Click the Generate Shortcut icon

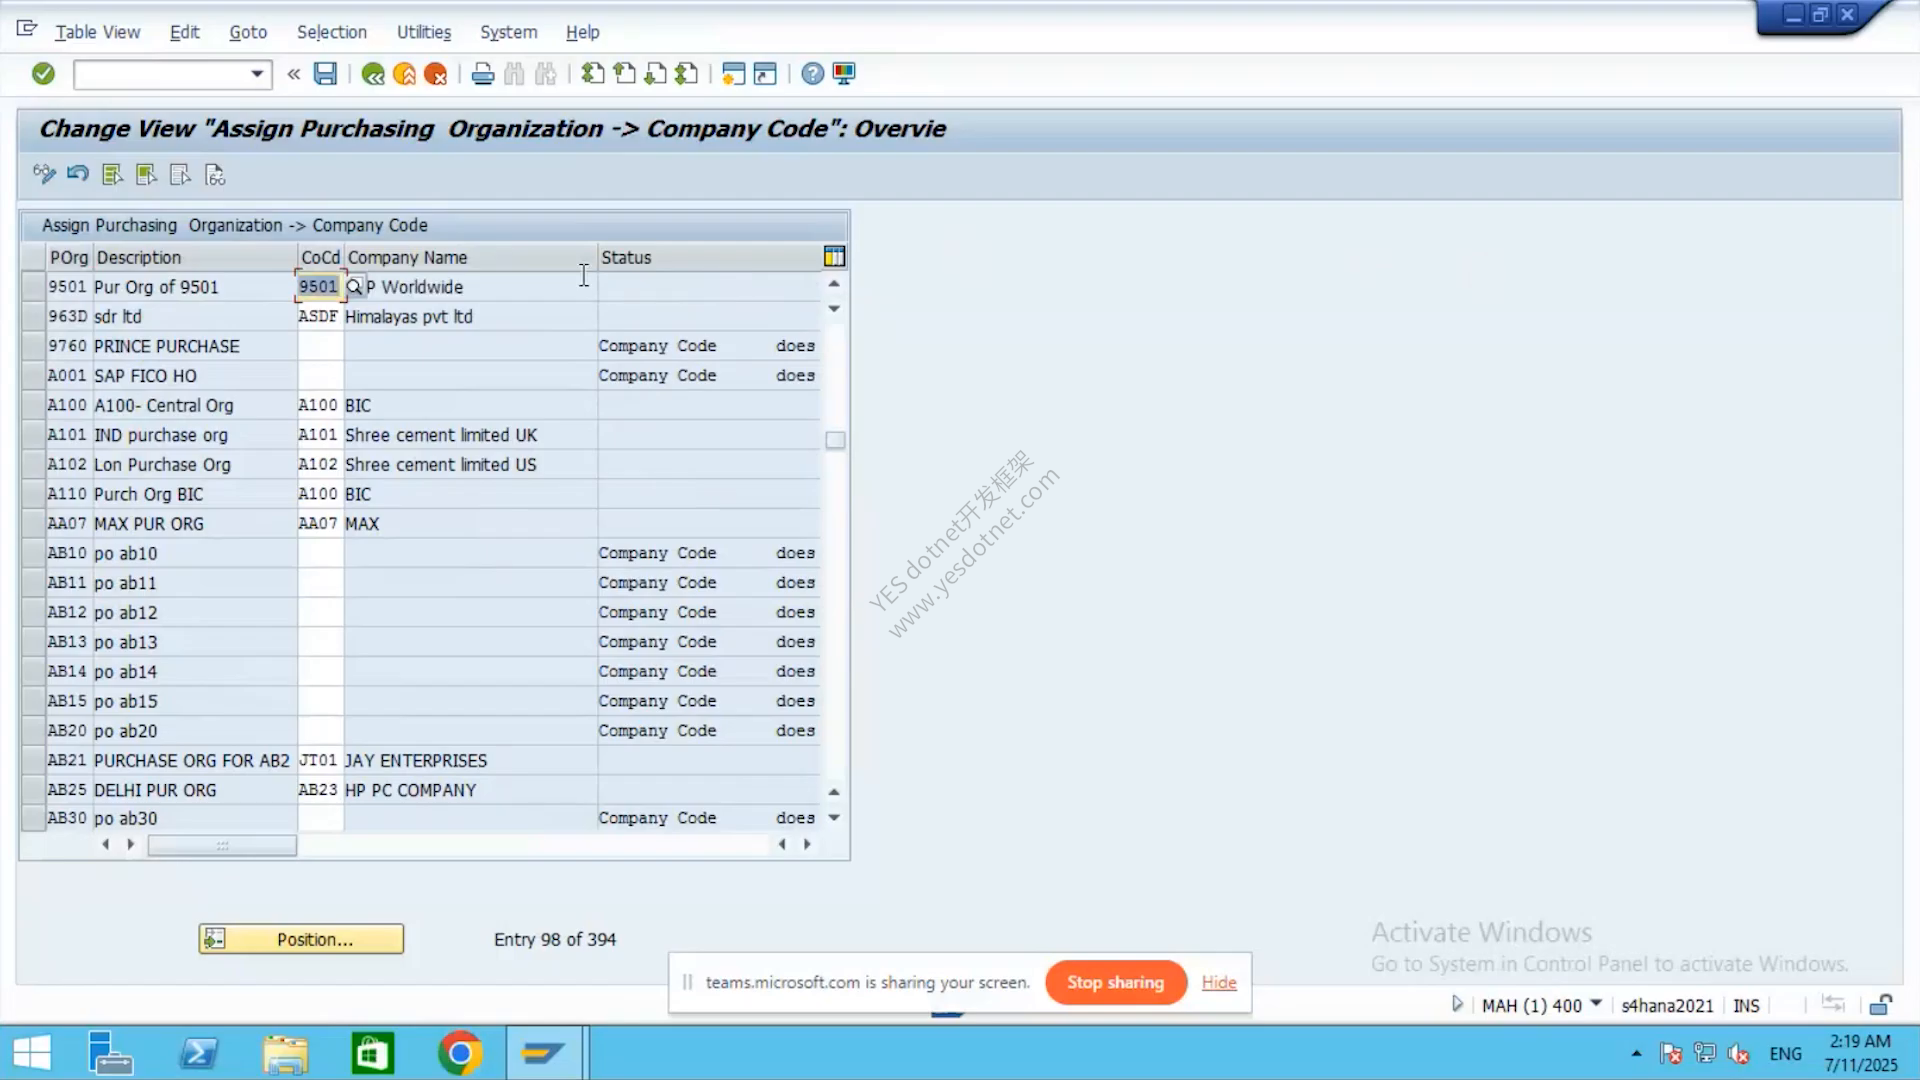765,74
